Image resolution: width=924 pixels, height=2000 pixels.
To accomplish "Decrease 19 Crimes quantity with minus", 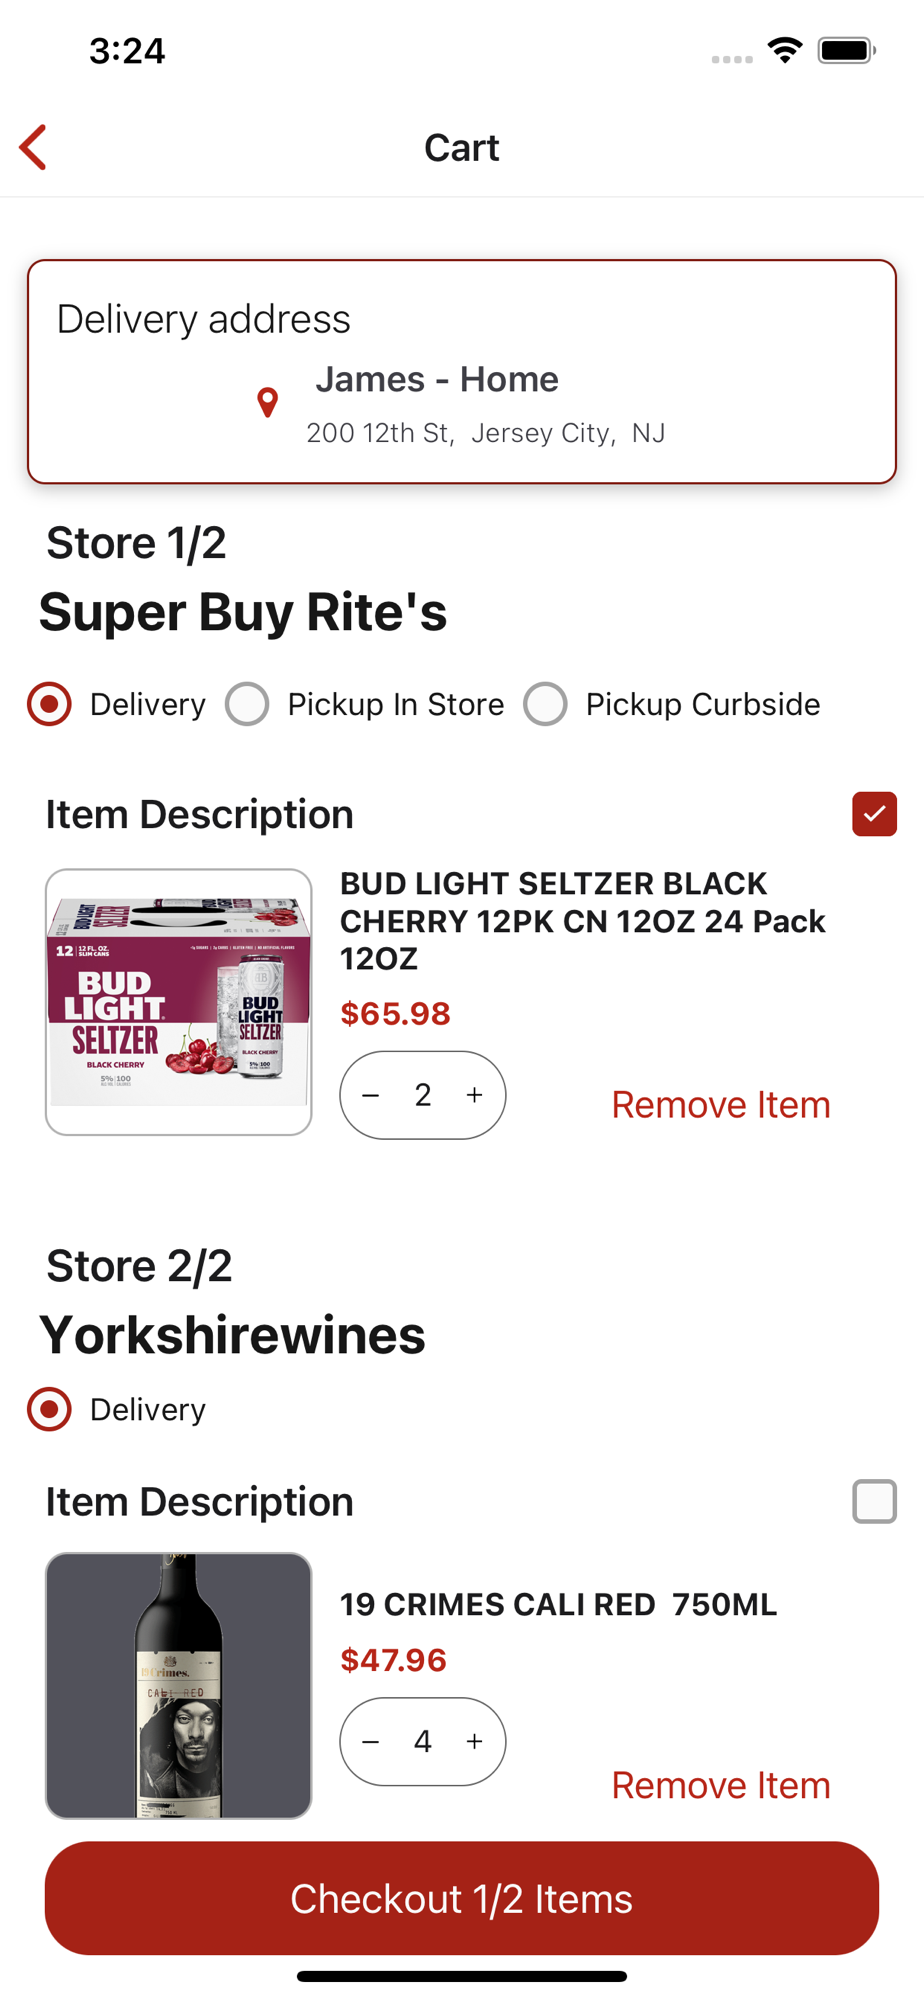I will 371,1741.
